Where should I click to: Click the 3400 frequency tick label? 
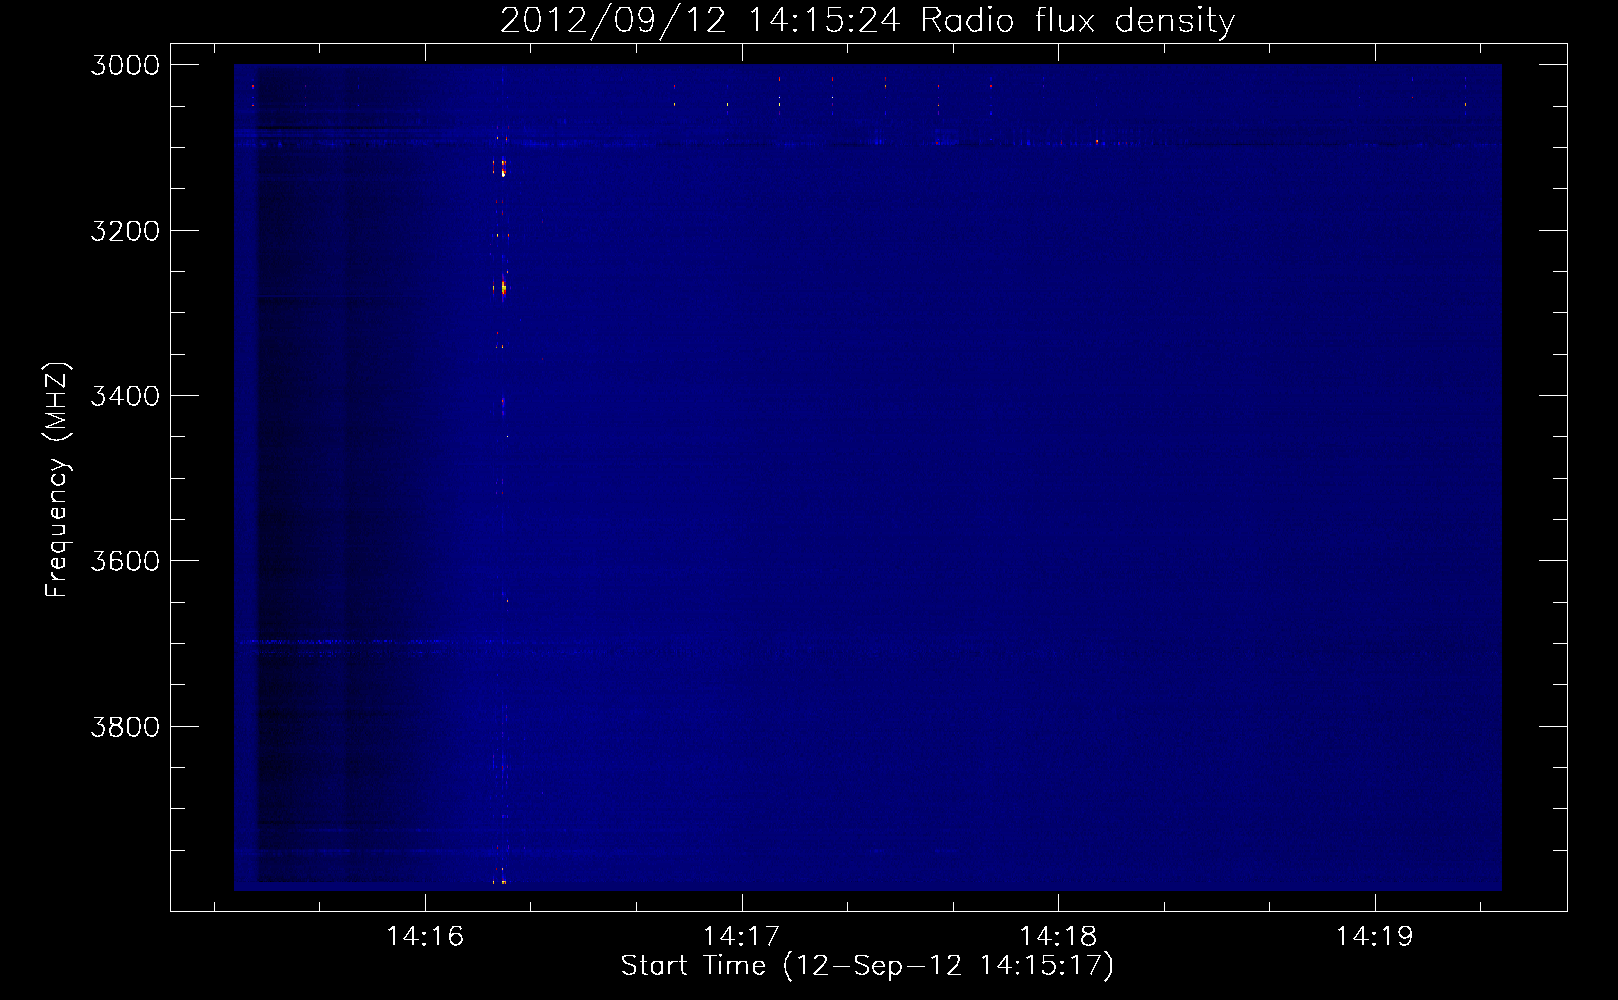click(x=125, y=396)
